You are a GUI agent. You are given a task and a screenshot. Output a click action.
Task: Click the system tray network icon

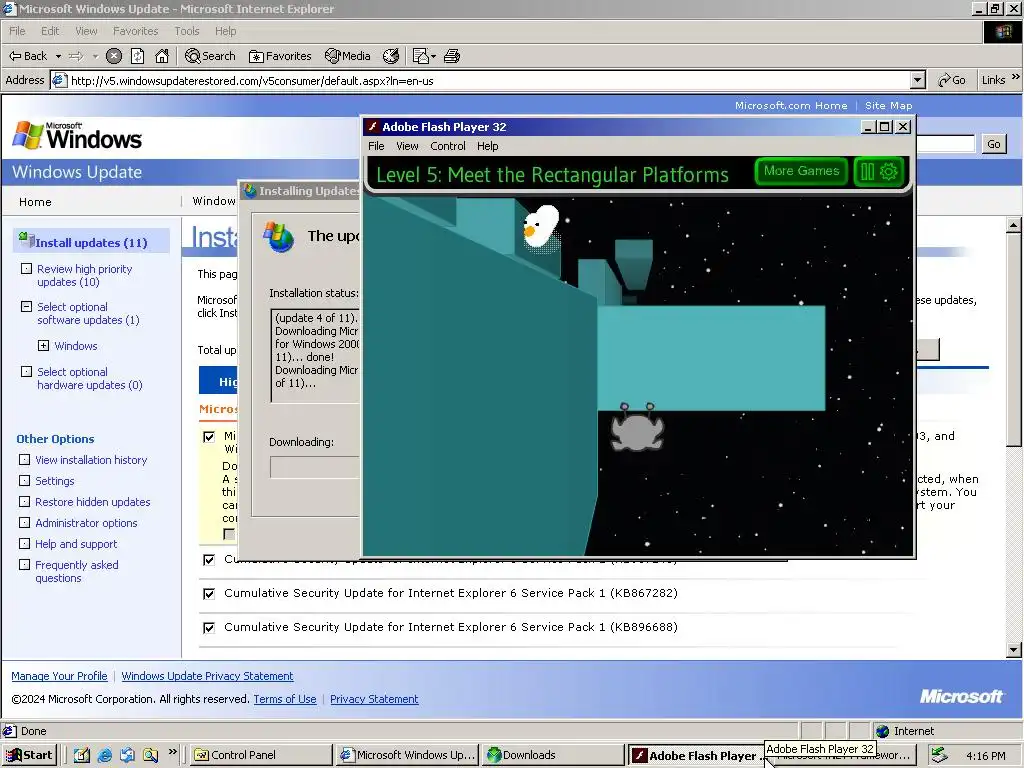coord(939,755)
